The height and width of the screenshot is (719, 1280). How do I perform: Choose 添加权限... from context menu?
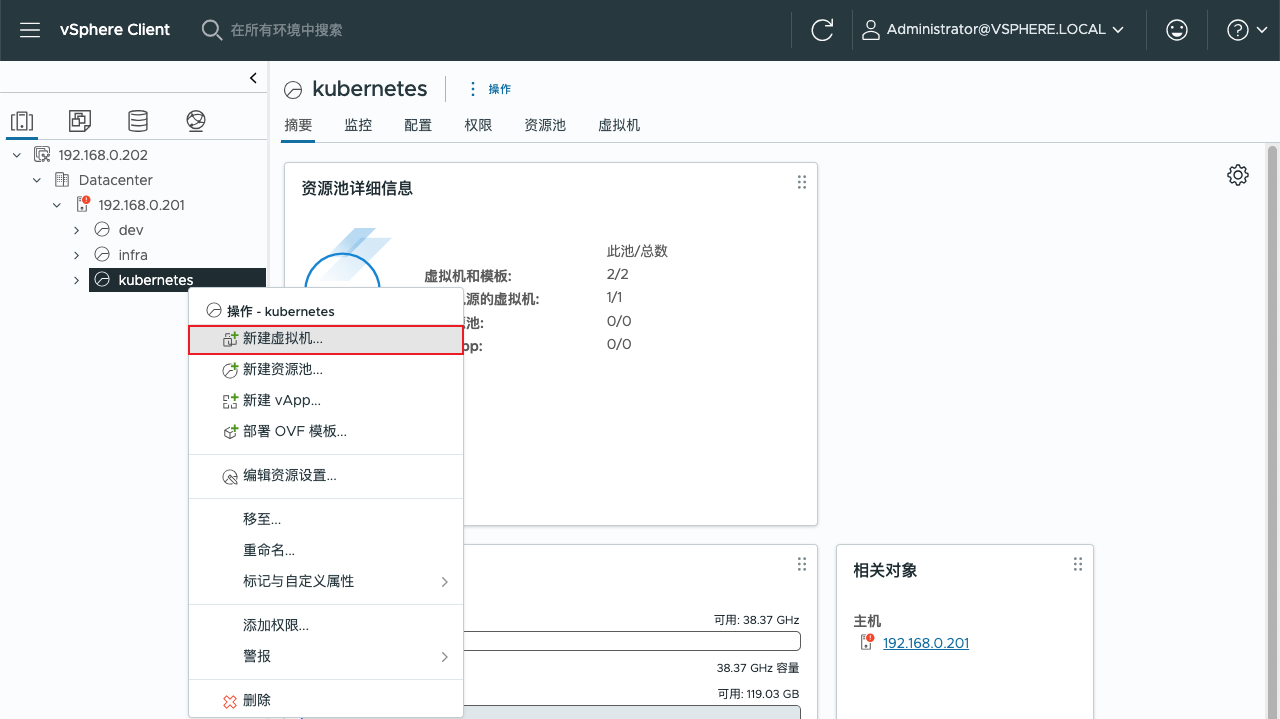tap(326, 626)
